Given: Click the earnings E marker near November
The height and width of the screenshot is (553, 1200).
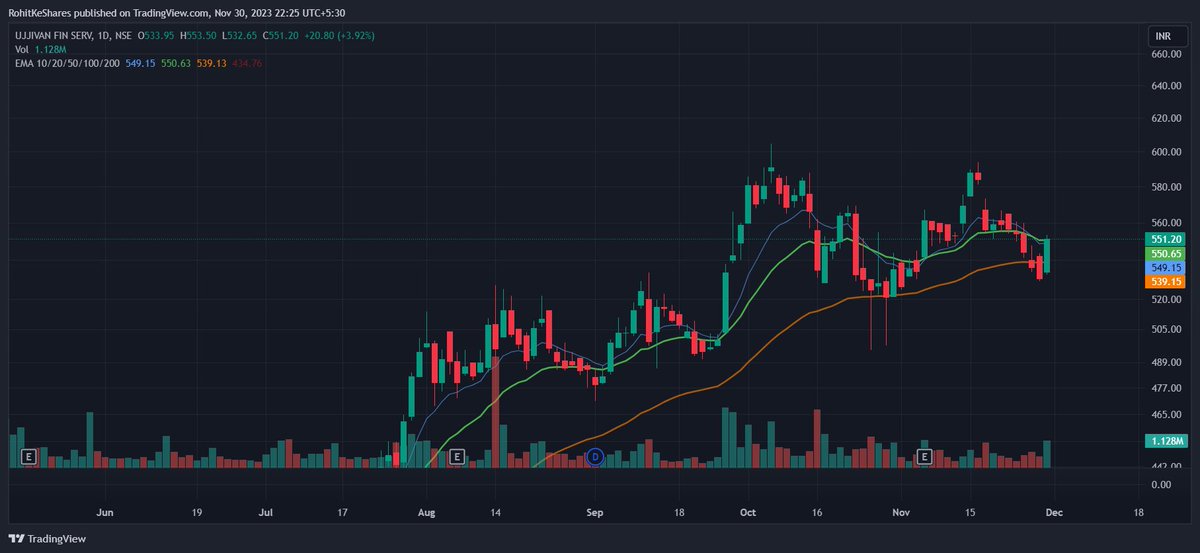Looking at the screenshot, I should (x=924, y=457).
